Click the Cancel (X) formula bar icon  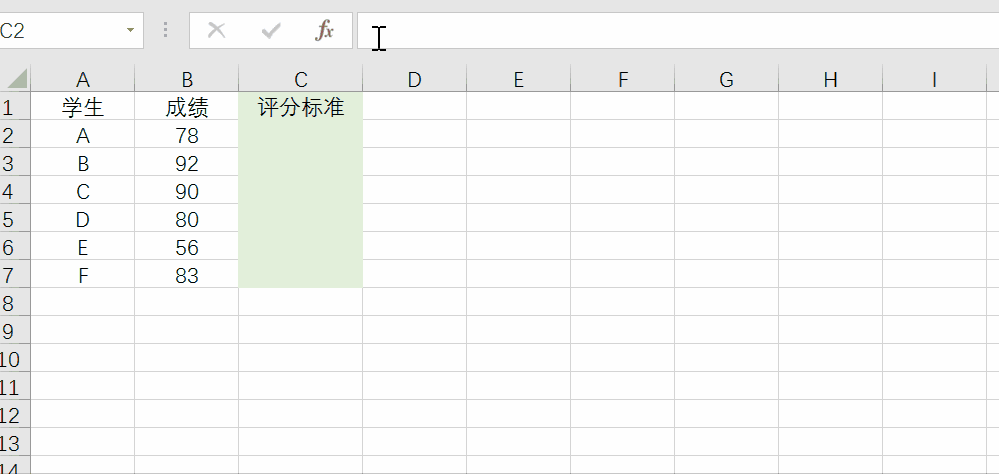216,31
